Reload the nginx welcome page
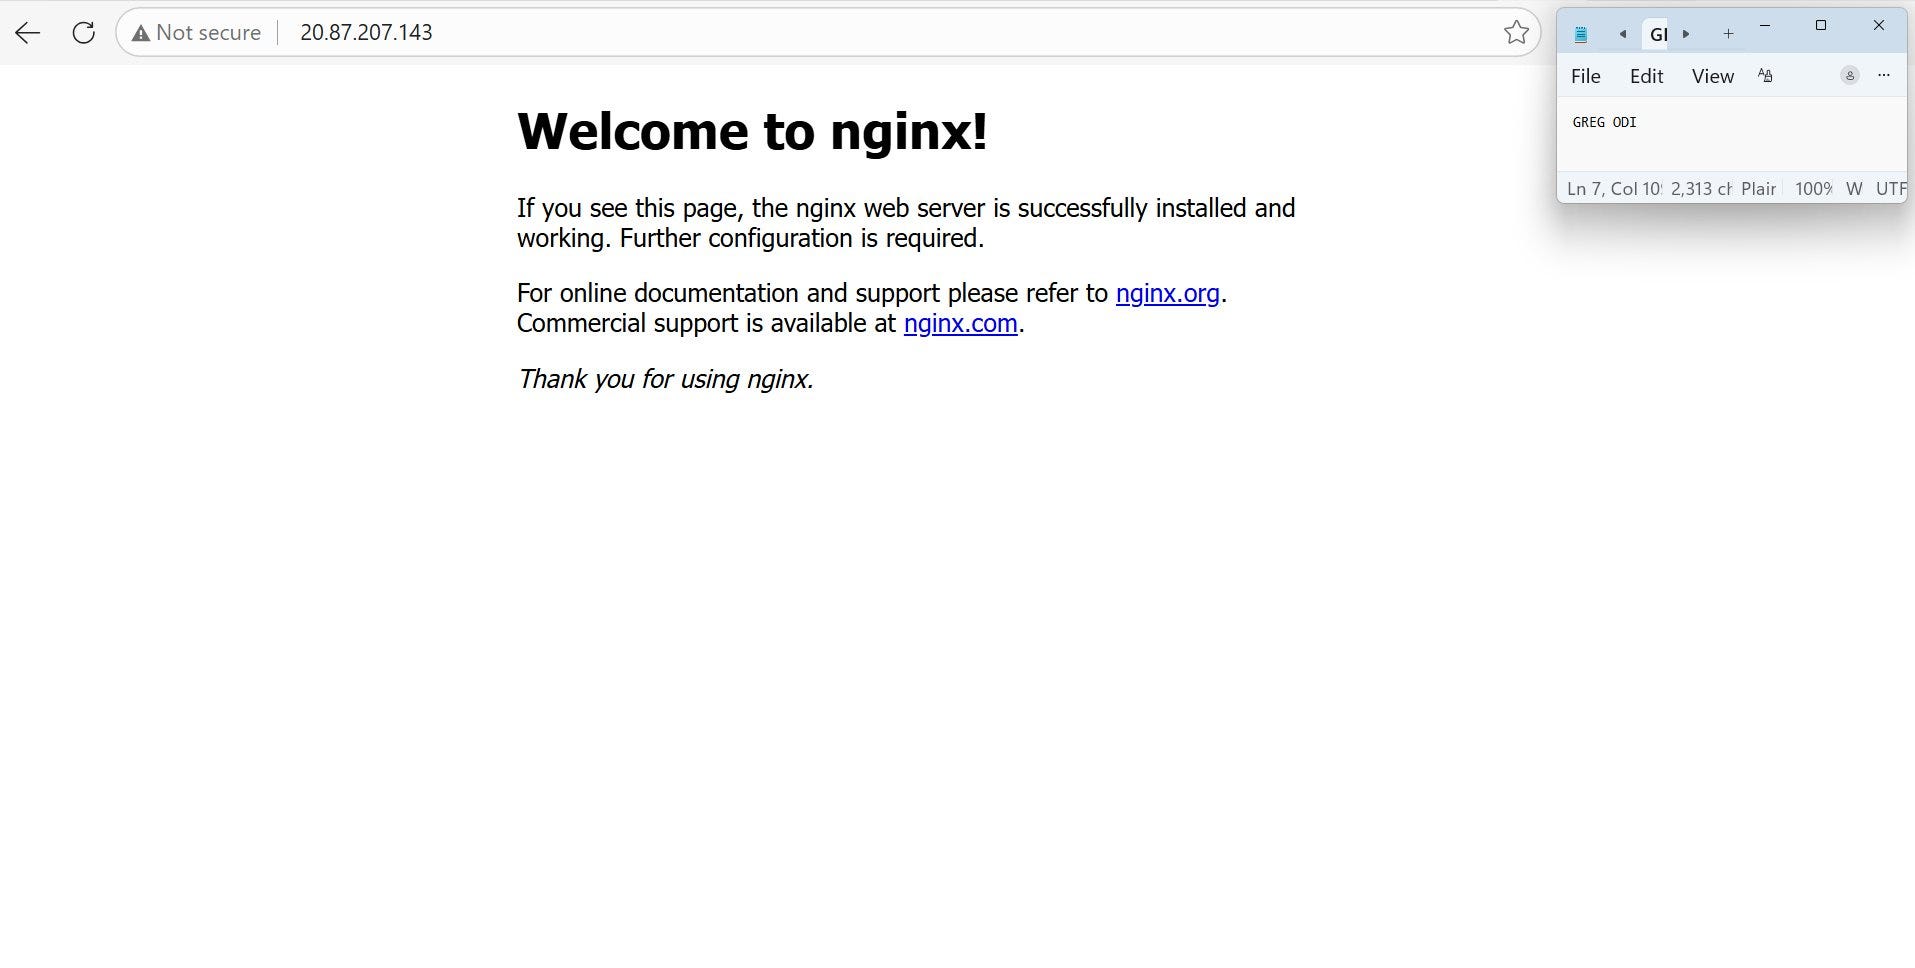Screen dimensions: 1915x968 pyautogui.click(x=84, y=33)
